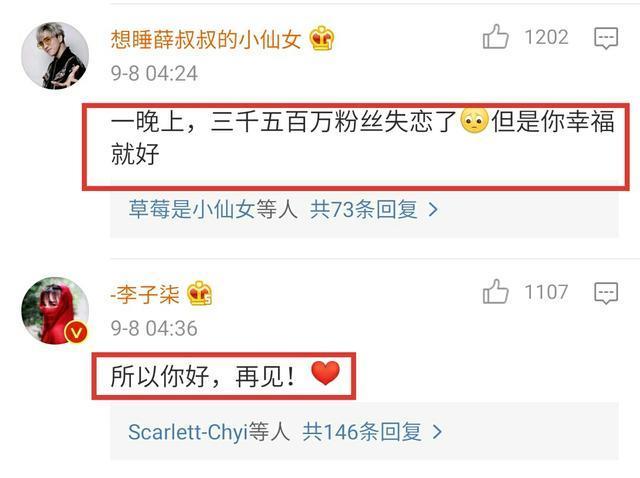Open 草莓是小仙女 replier's name
640x478 pixels.
point(191,210)
